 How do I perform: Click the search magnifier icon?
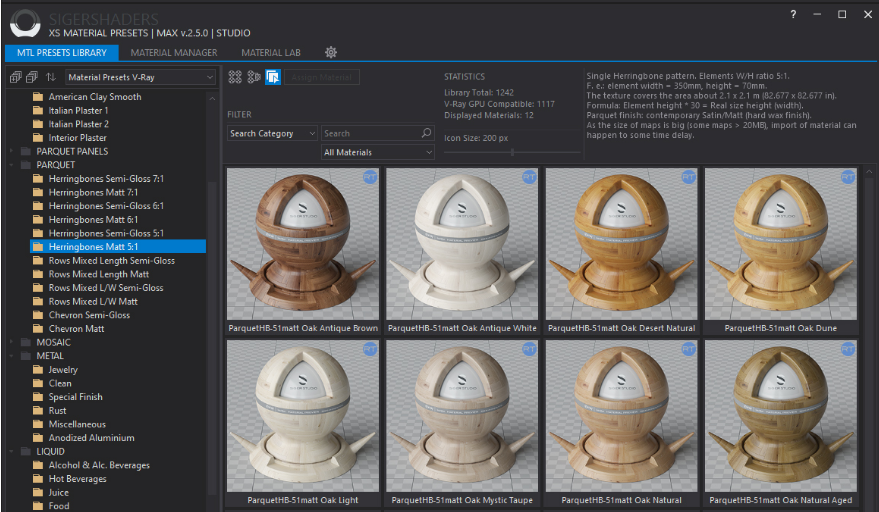click(x=427, y=133)
